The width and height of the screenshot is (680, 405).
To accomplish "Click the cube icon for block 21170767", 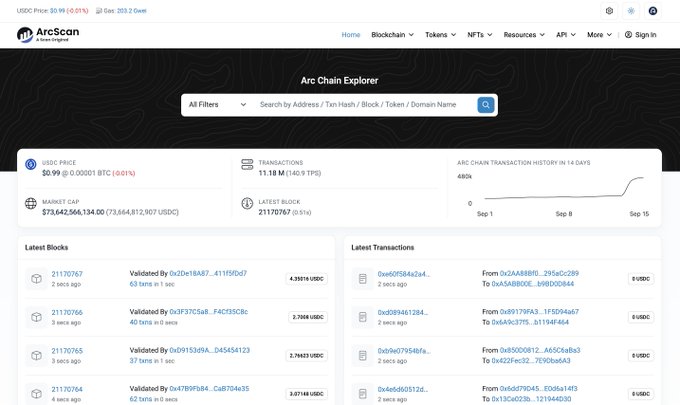I will tap(36, 279).
